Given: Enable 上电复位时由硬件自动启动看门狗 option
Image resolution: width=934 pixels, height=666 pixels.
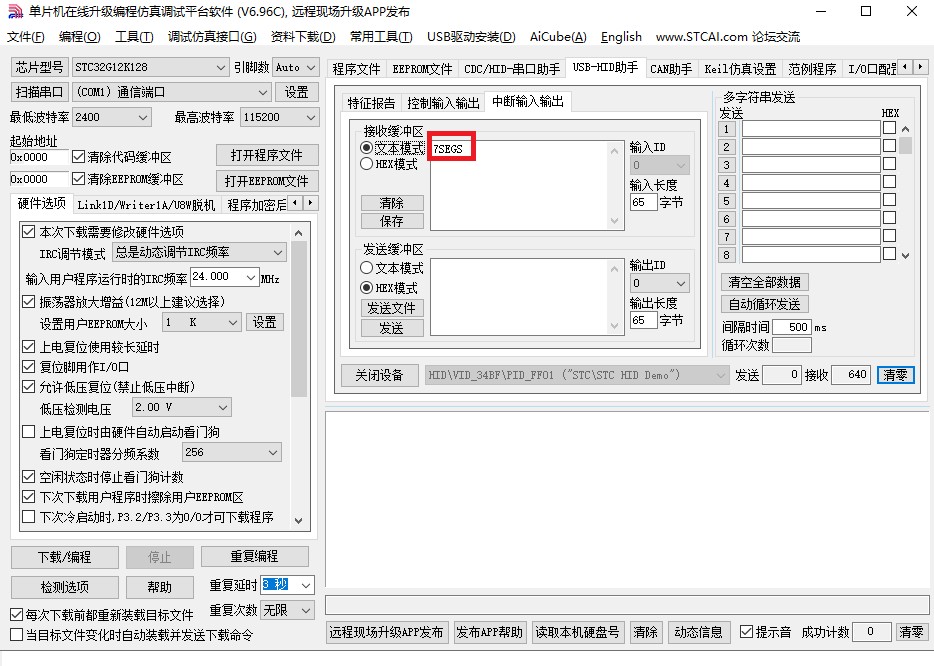Looking at the screenshot, I should [28, 432].
